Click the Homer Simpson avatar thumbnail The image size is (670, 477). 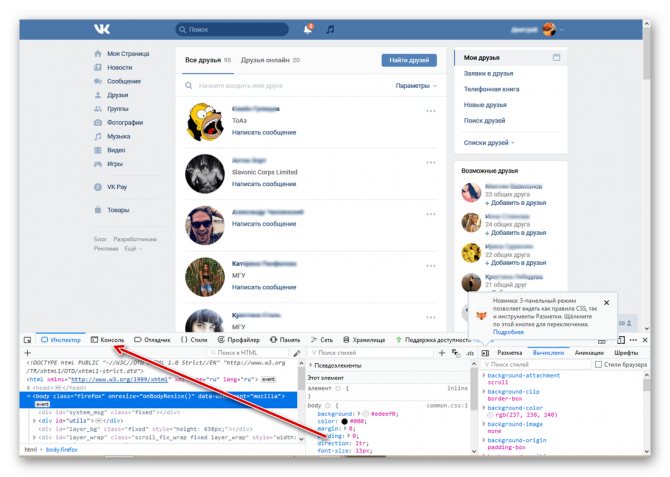point(205,122)
